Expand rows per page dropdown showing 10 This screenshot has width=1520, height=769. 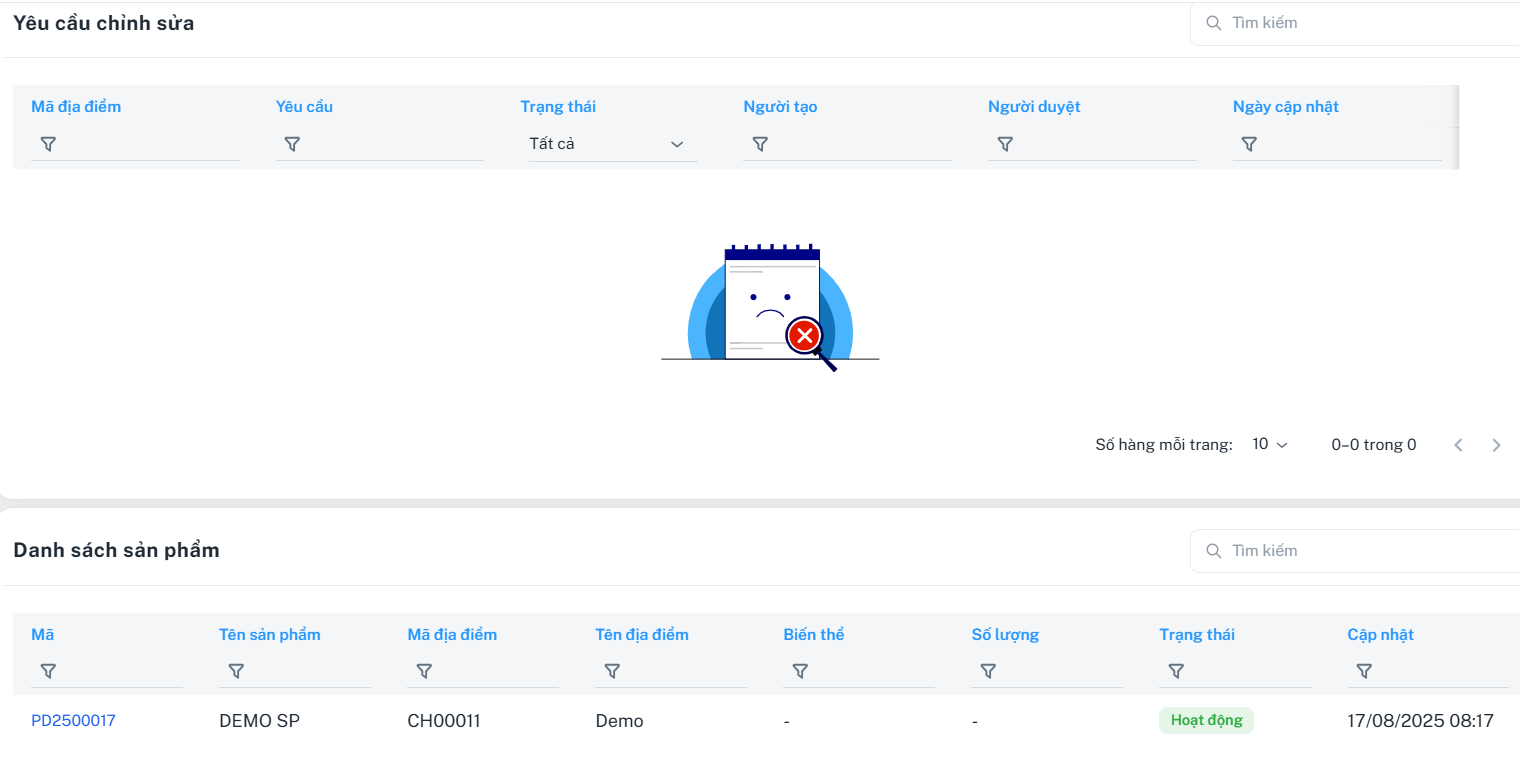click(1270, 444)
